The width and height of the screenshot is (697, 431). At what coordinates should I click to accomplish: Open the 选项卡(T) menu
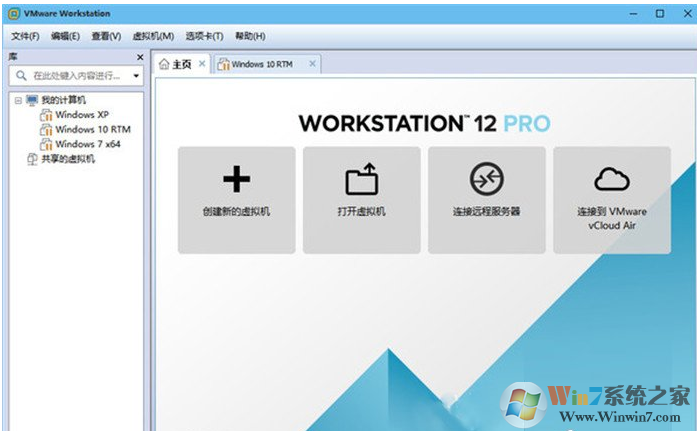pos(204,36)
